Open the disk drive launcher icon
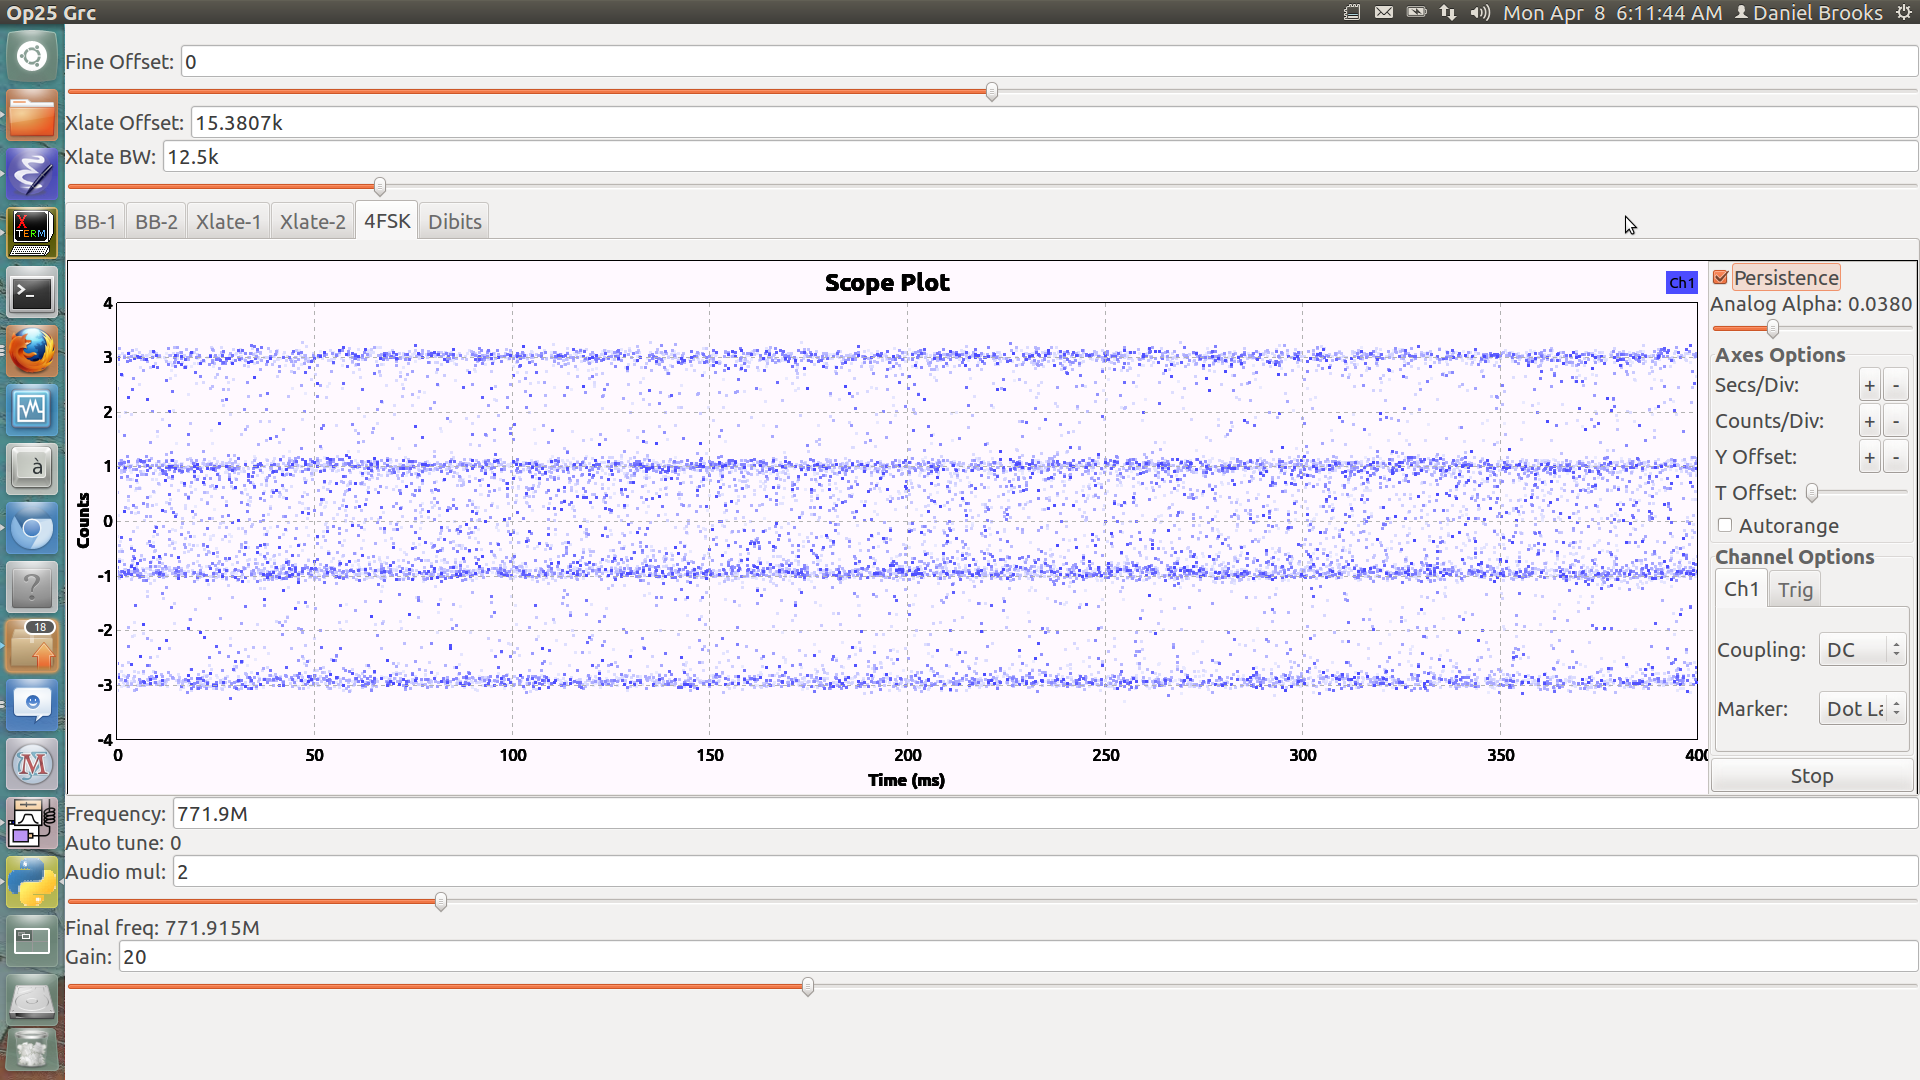 tap(32, 1000)
